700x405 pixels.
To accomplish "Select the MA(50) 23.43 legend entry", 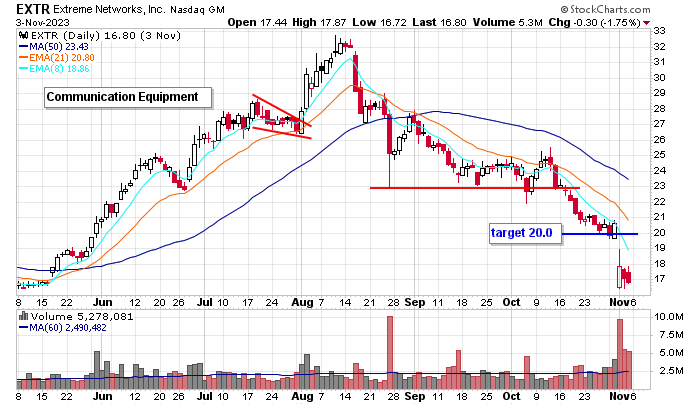I will pos(54,46).
